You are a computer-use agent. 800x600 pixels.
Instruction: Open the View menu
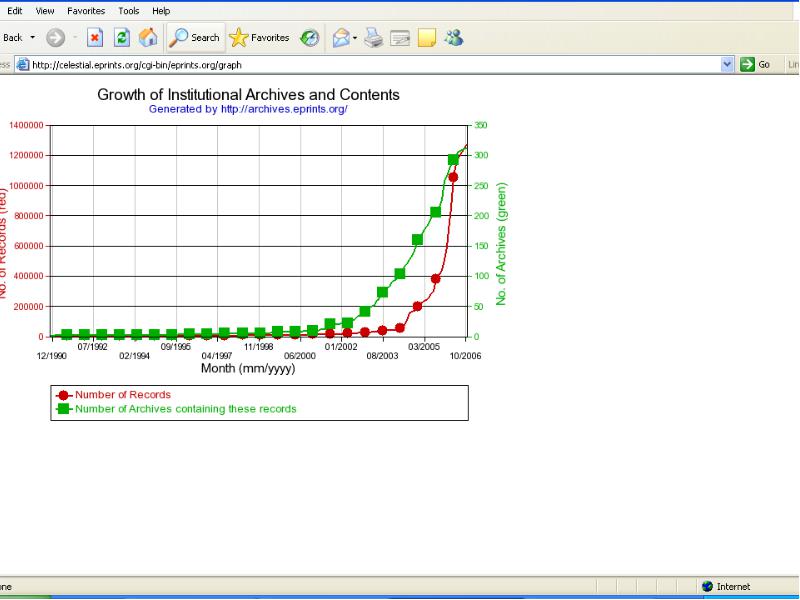coord(45,11)
